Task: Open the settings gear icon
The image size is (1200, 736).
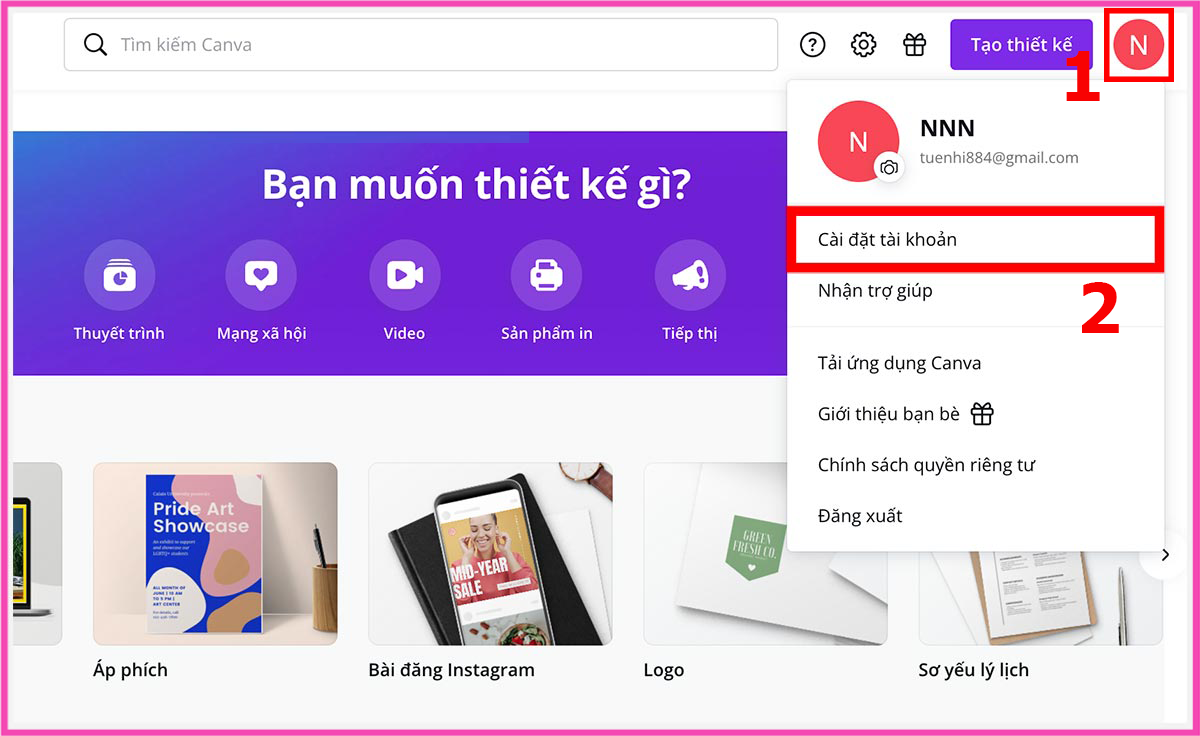Action: [x=863, y=45]
